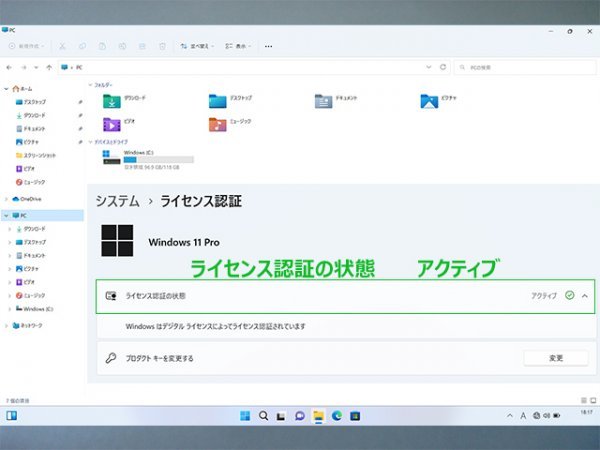
Task: Select pinned Desktop under Home
Action: point(31,102)
